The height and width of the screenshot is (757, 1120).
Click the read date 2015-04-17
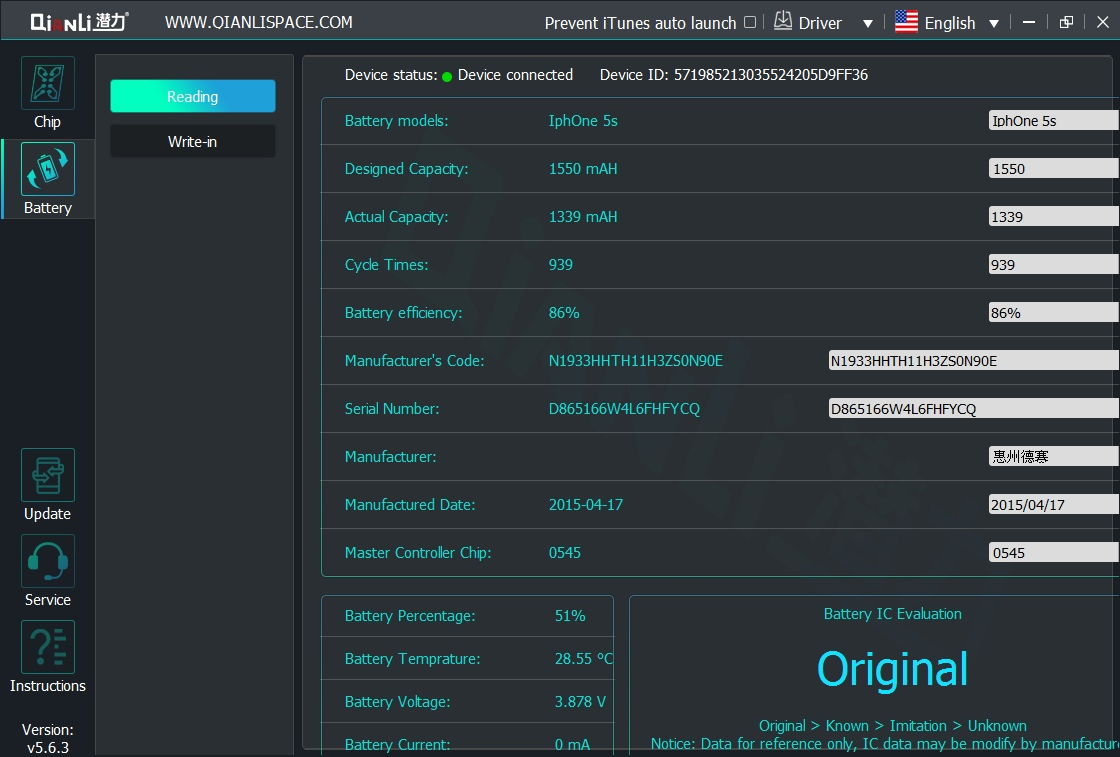tap(586, 504)
